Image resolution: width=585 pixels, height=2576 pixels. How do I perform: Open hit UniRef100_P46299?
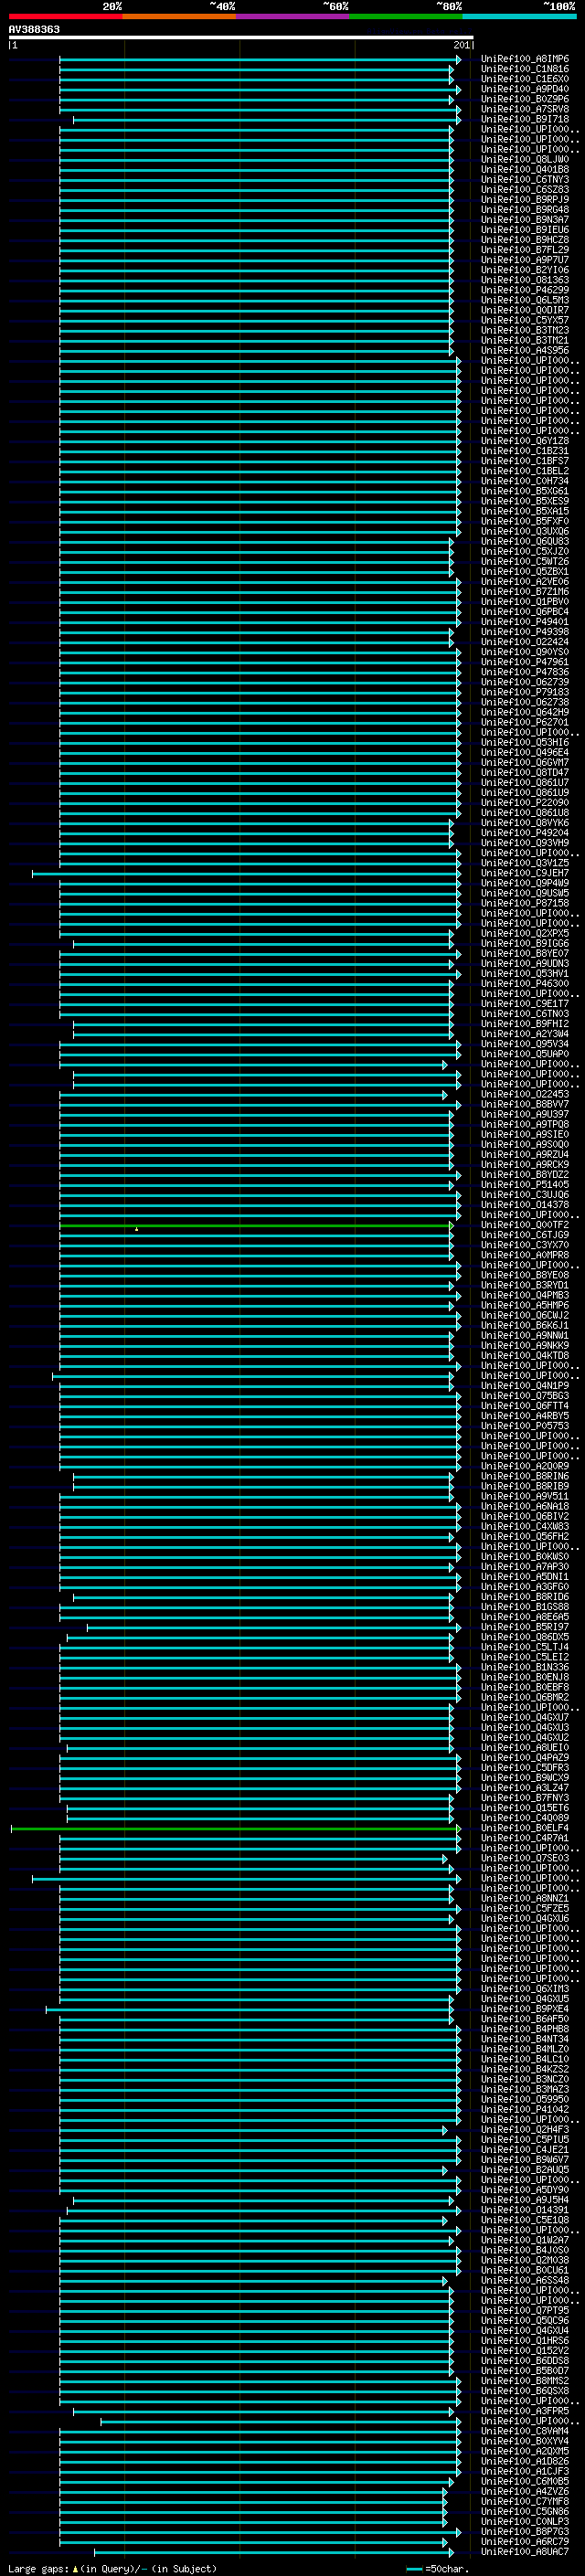pyautogui.click(x=524, y=290)
